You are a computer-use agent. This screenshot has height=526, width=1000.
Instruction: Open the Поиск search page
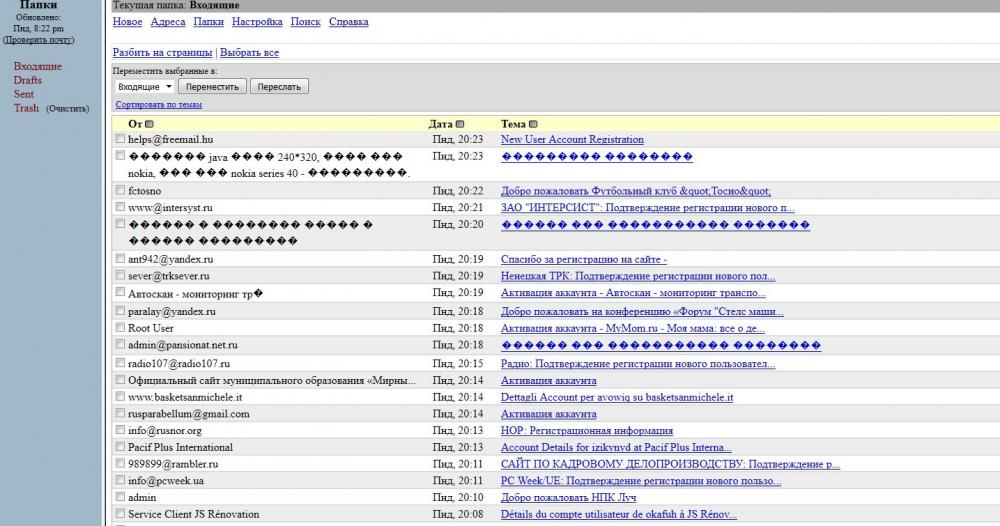[305, 22]
